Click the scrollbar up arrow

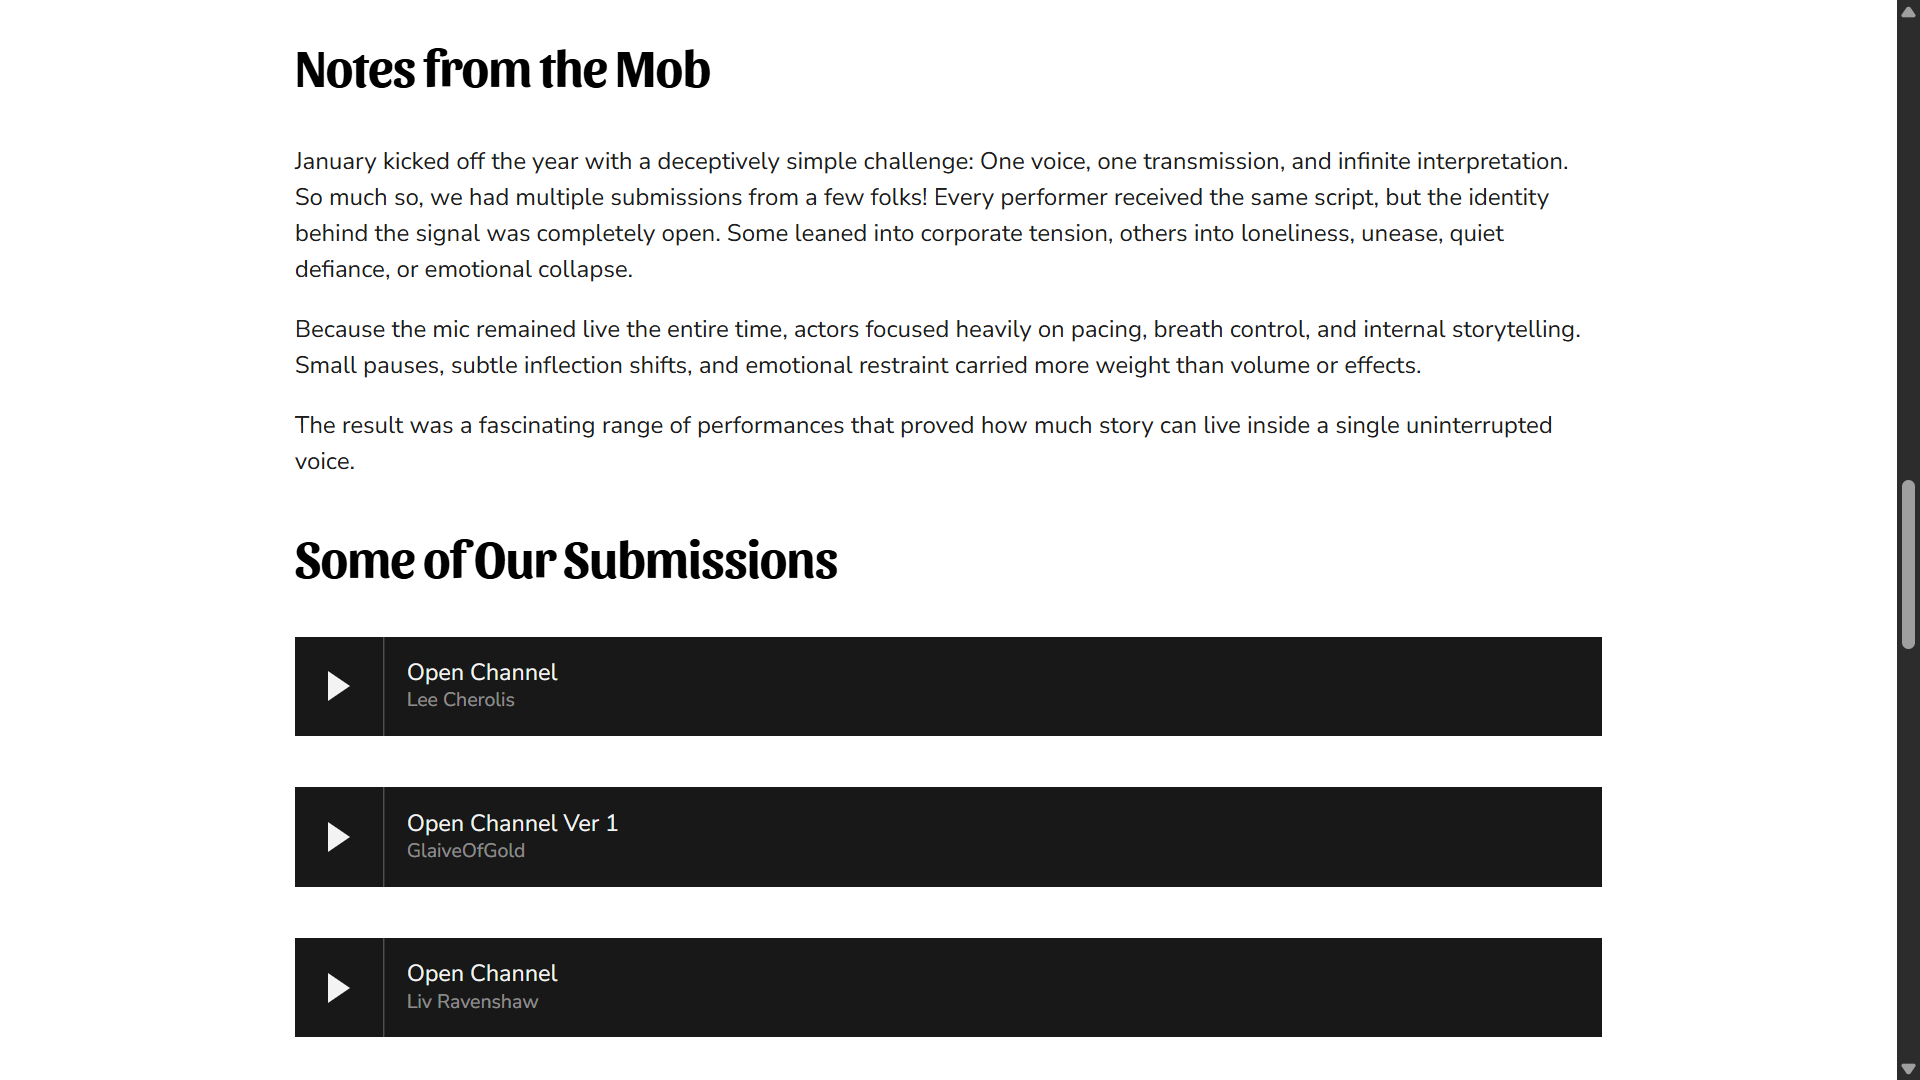1908,12
